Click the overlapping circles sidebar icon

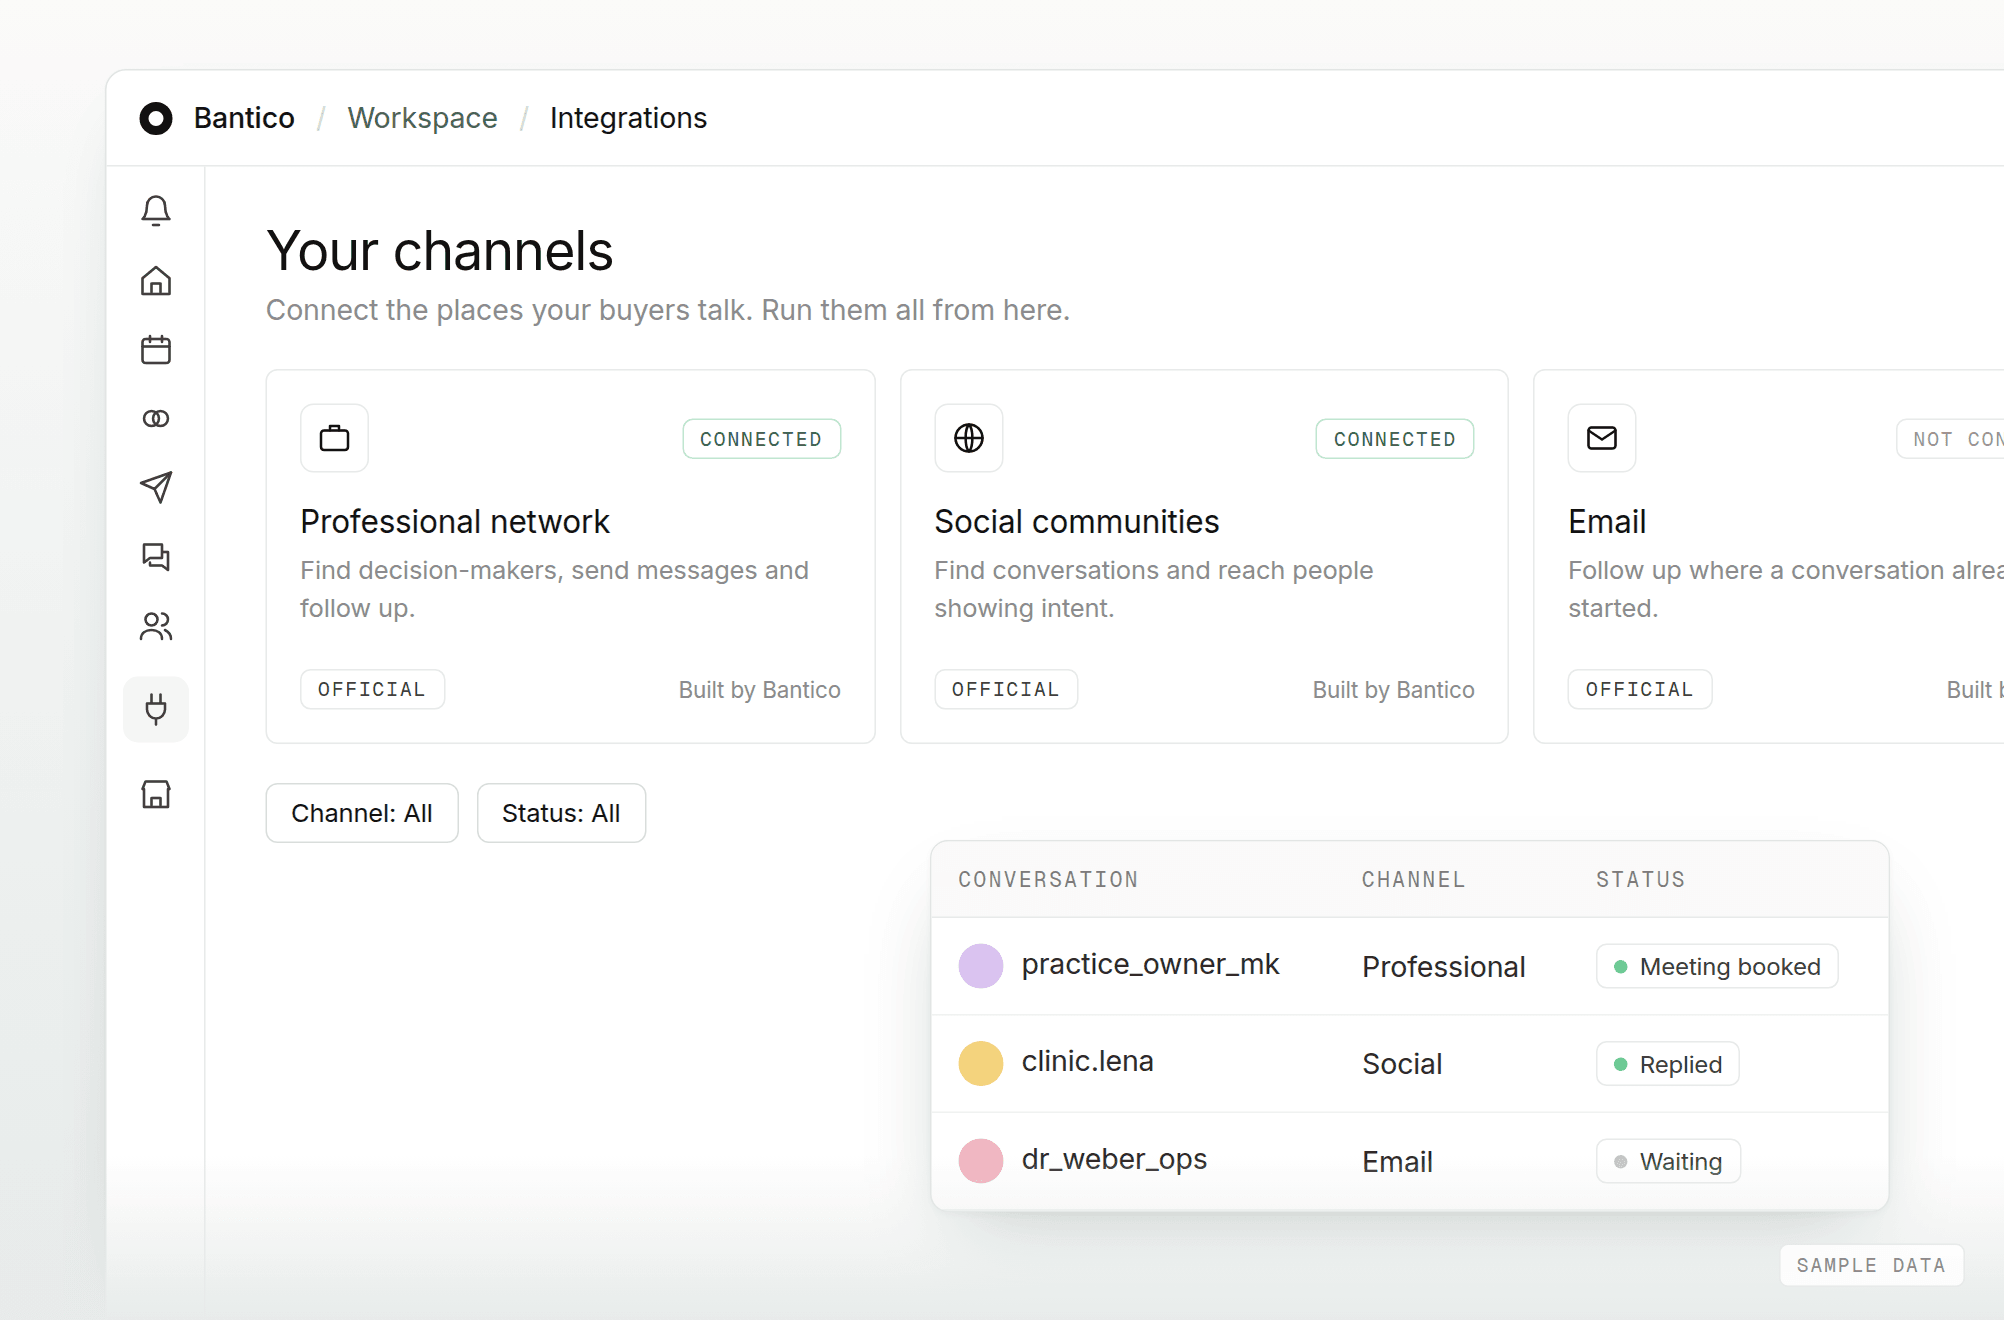click(x=156, y=418)
